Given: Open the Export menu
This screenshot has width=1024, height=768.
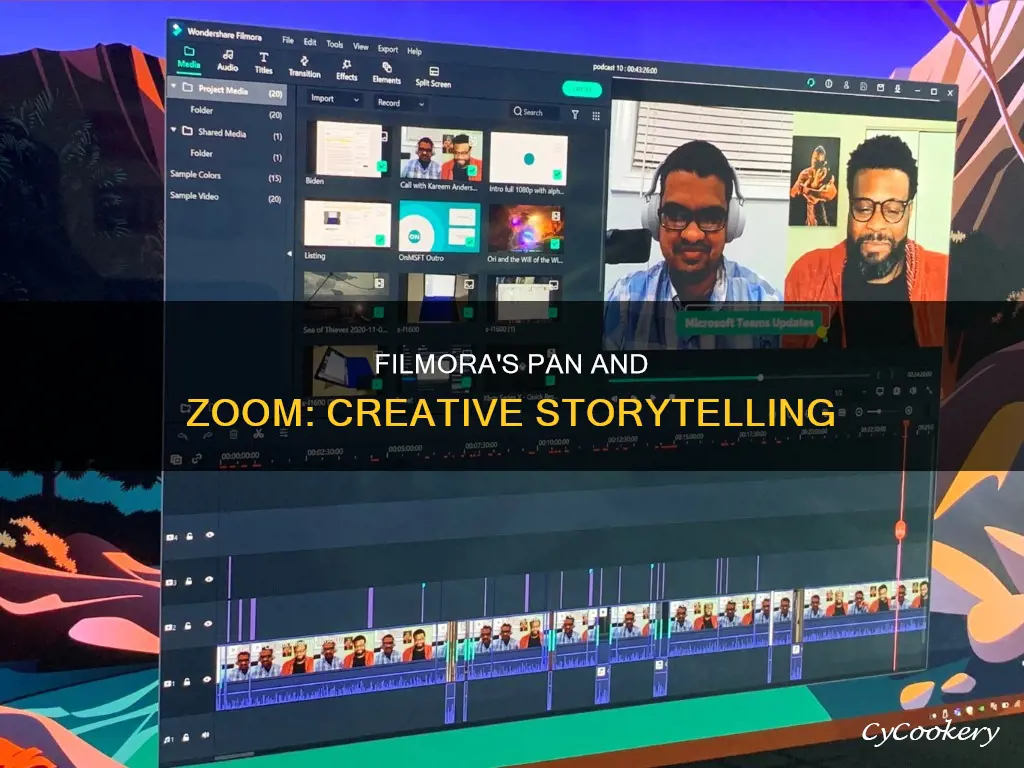Looking at the screenshot, I should (x=387, y=48).
